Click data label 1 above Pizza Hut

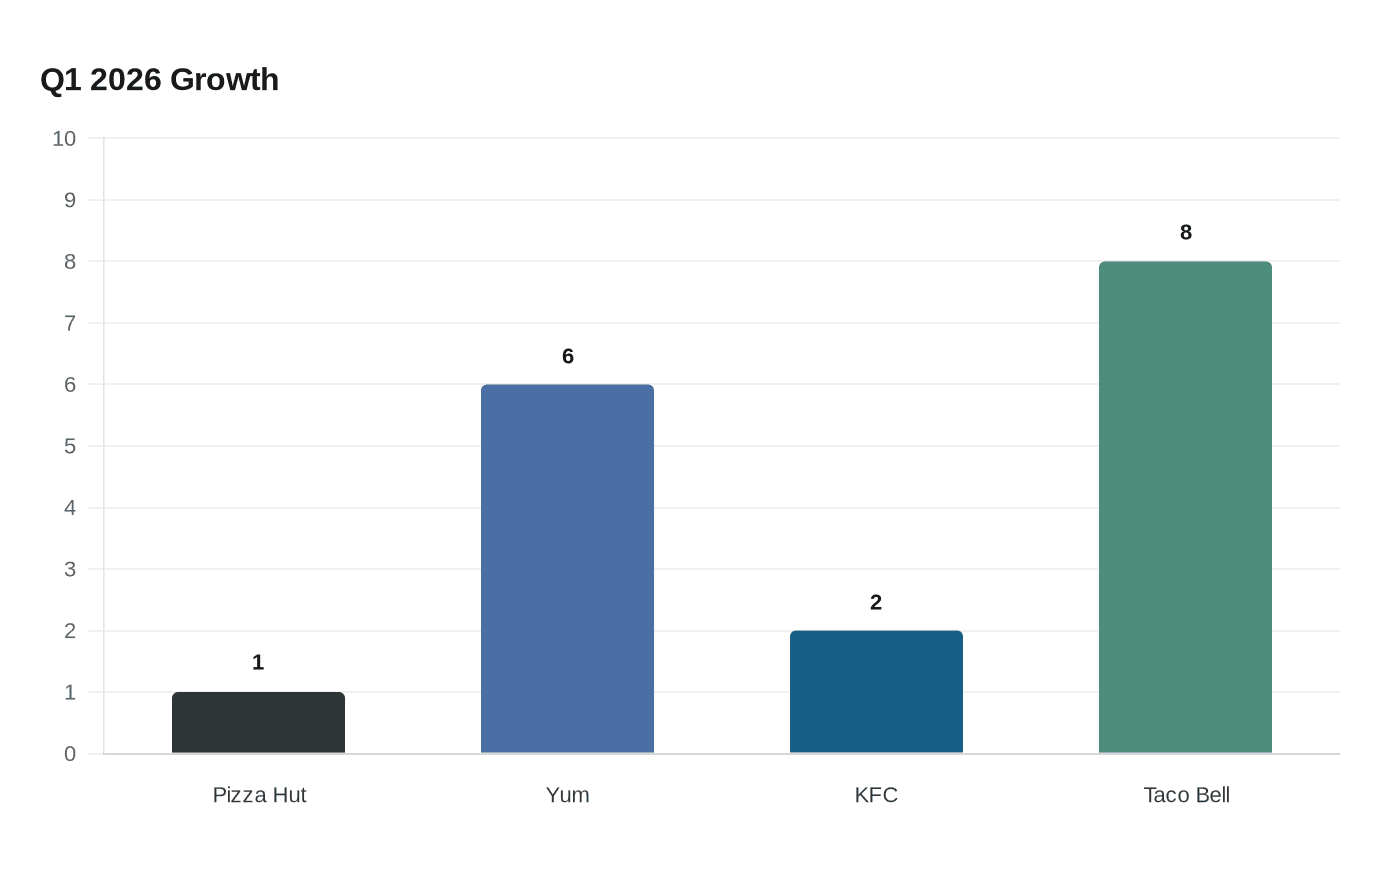point(258,662)
